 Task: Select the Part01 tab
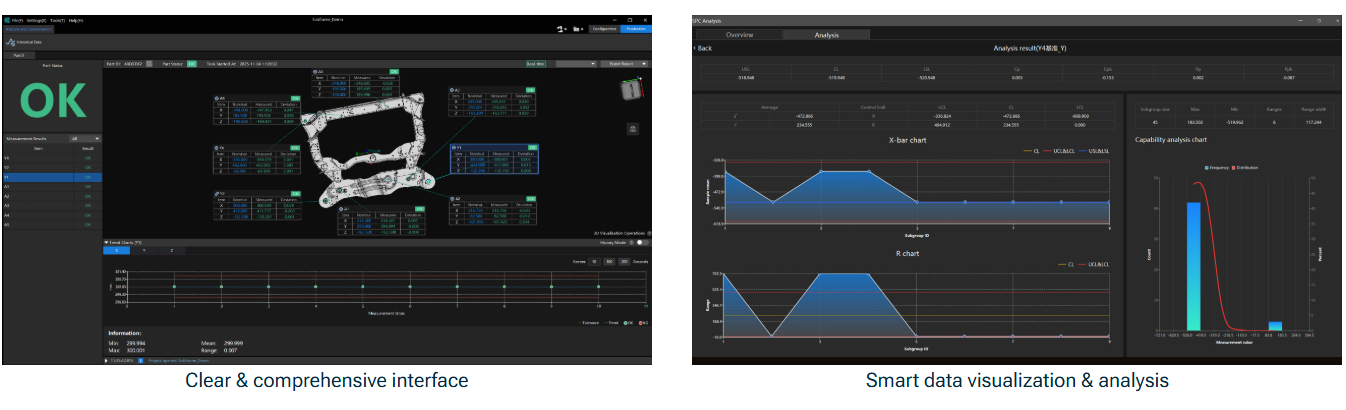tap(19, 55)
